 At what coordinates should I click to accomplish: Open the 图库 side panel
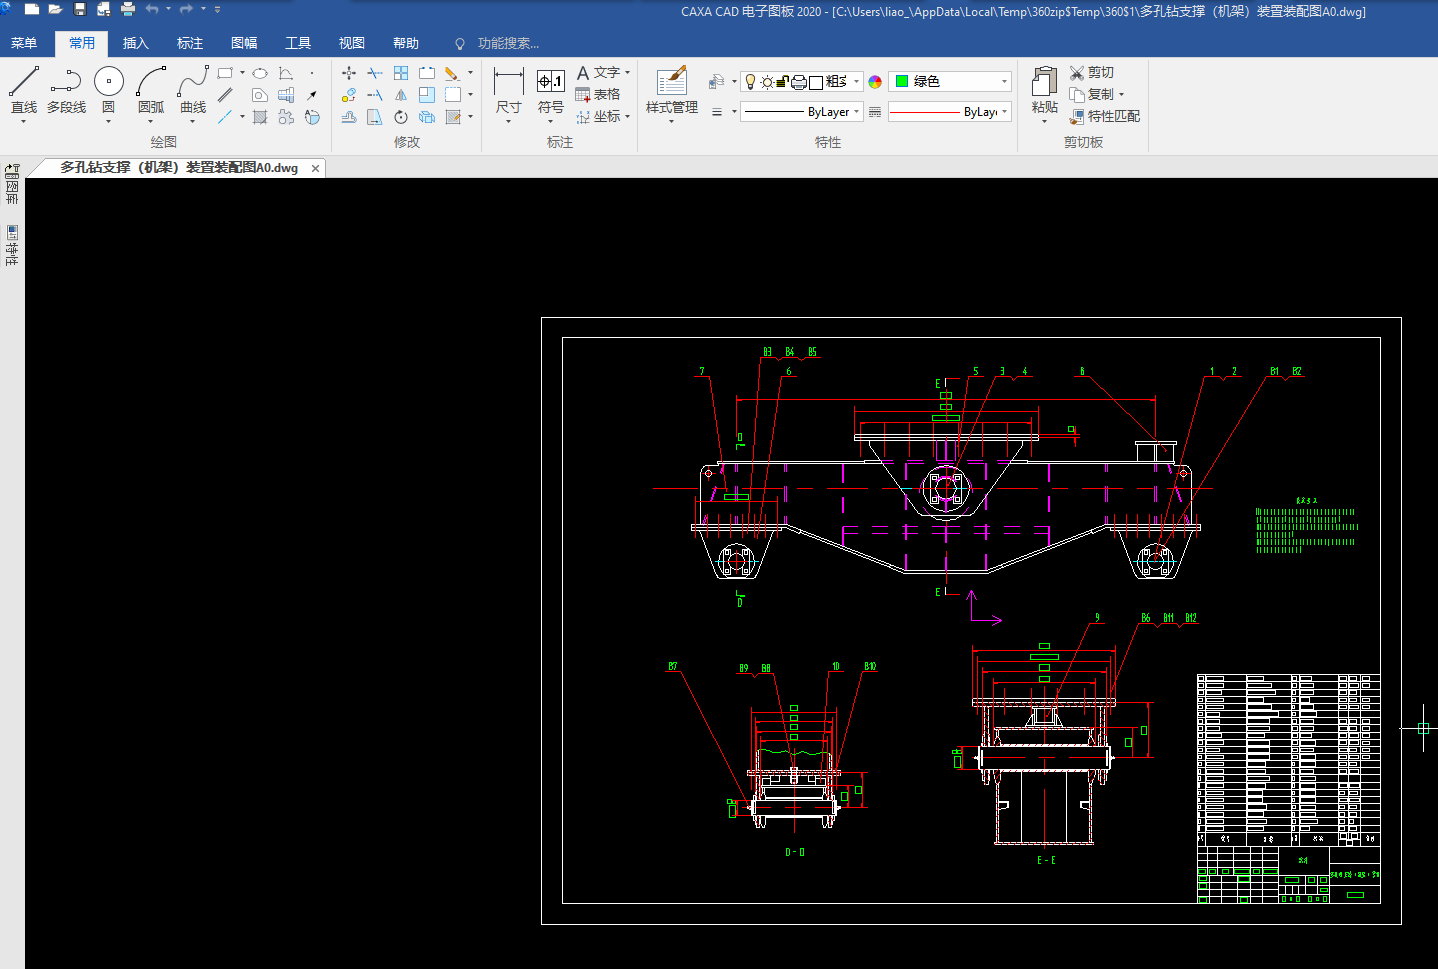12,185
